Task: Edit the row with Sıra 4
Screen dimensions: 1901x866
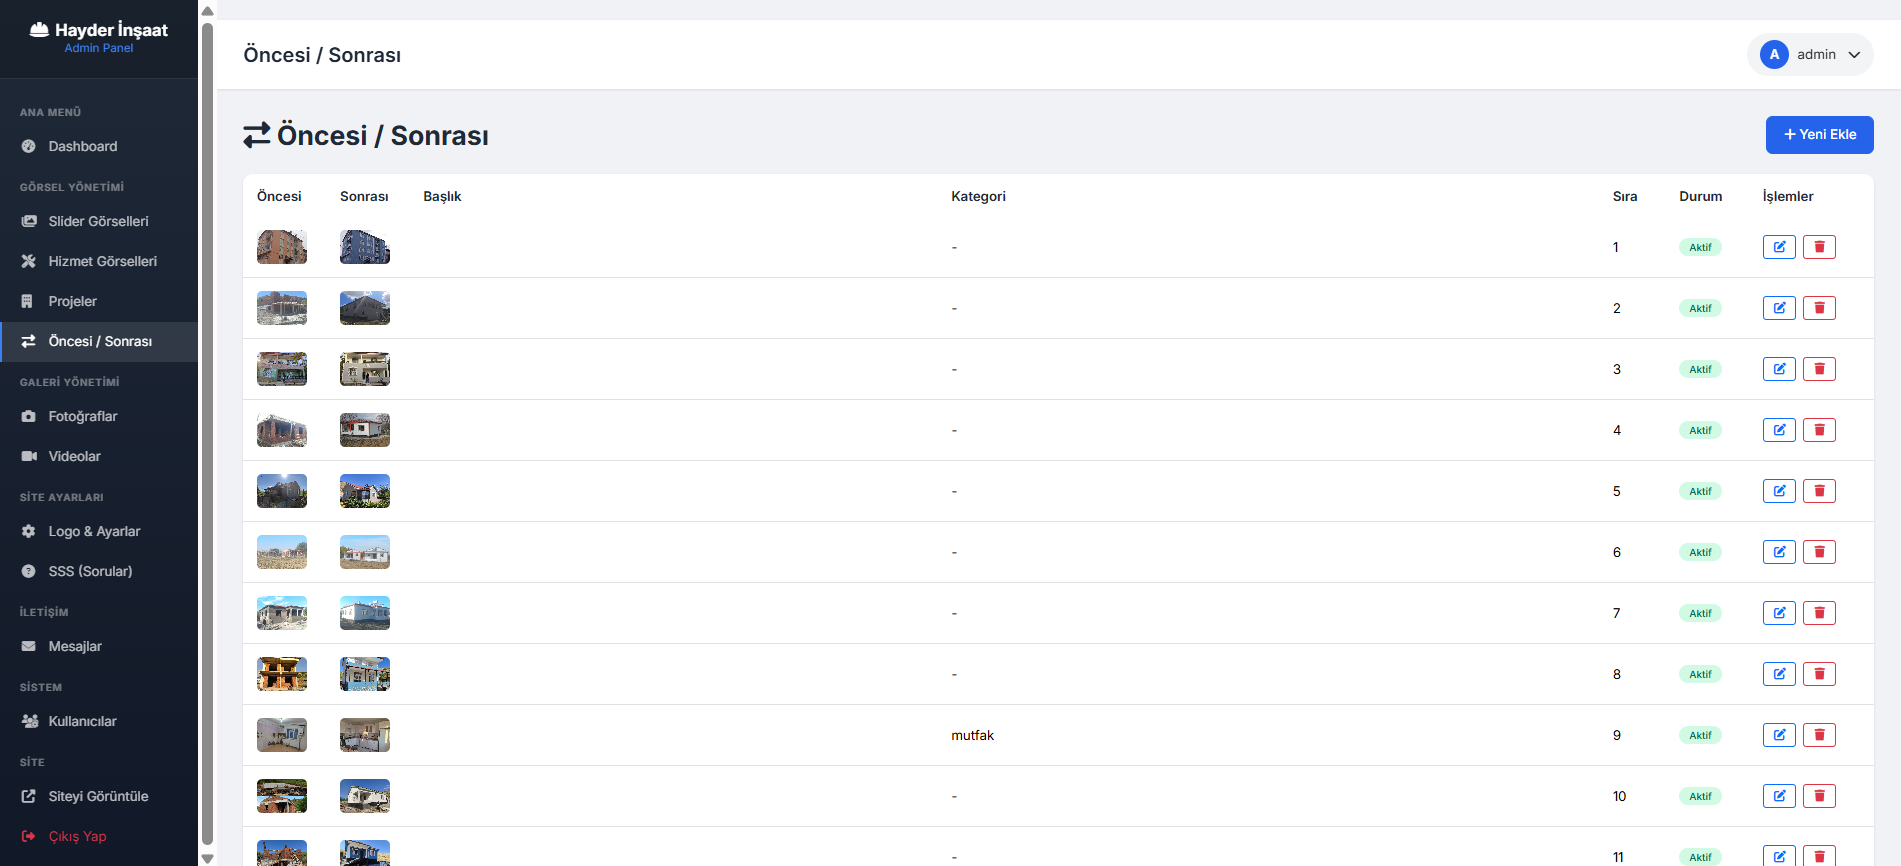Action: (x=1779, y=430)
